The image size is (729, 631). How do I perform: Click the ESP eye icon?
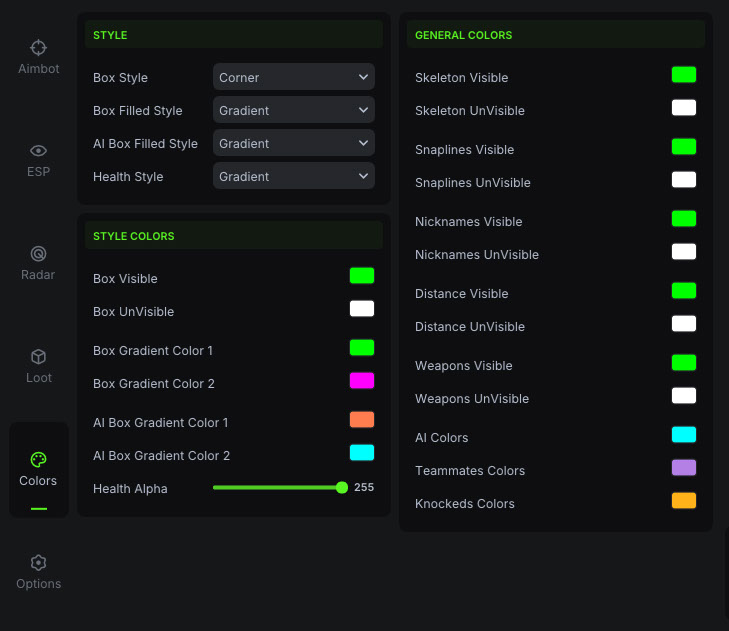(38, 151)
